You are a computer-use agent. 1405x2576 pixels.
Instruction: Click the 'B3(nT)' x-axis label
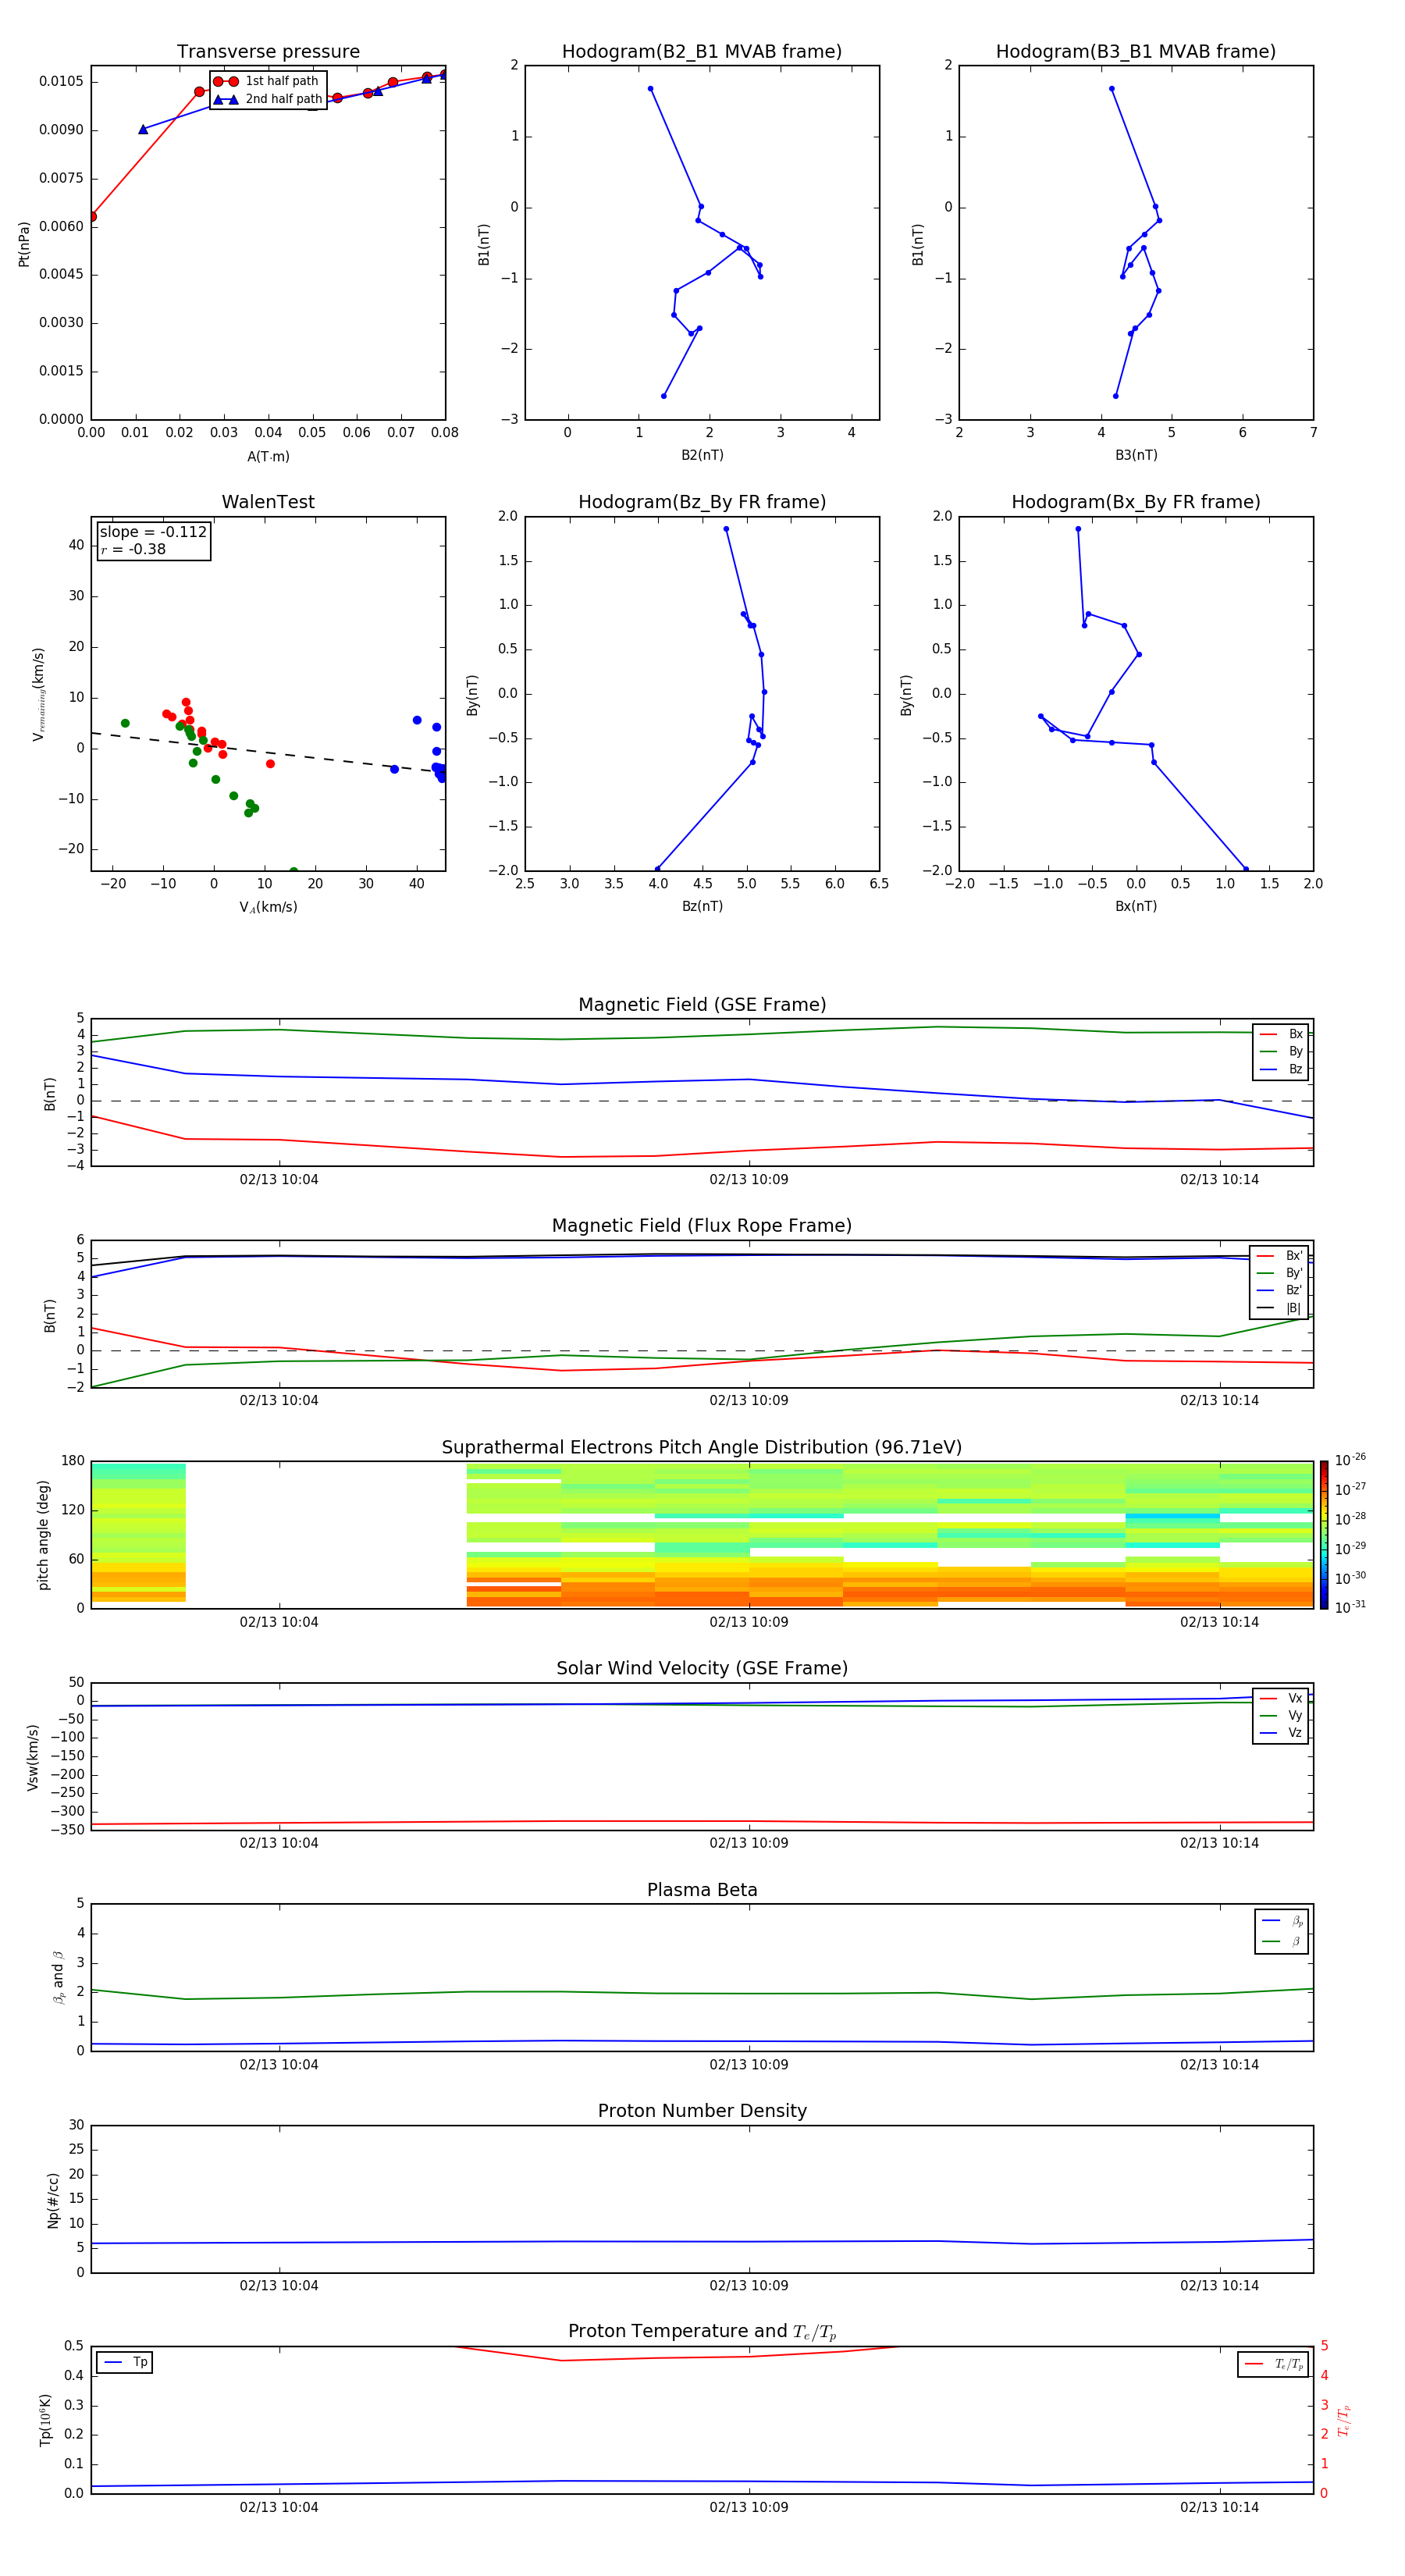click(x=1136, y=455)
